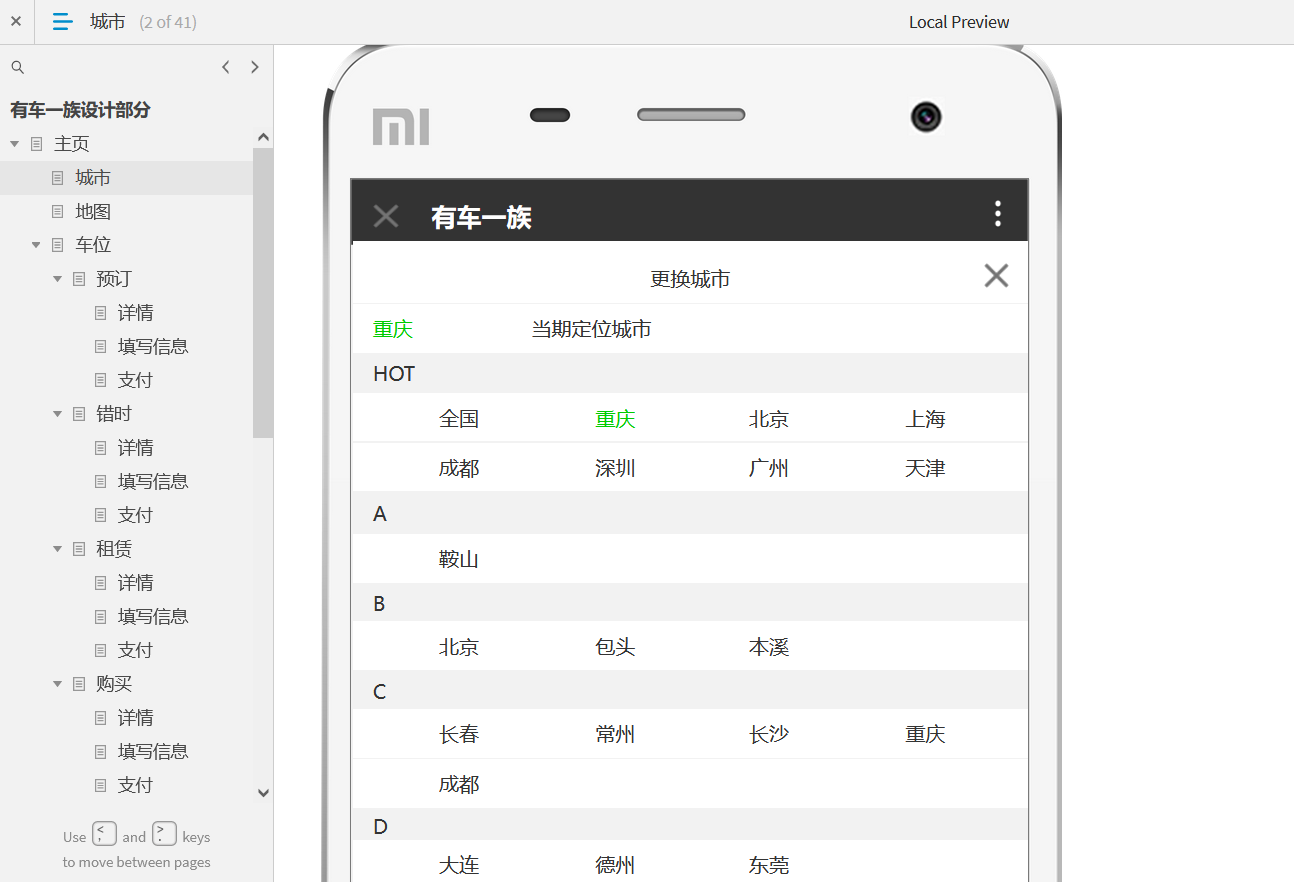
Task: Collapse the 购买 tree node
Action: (x=58, y=684)
